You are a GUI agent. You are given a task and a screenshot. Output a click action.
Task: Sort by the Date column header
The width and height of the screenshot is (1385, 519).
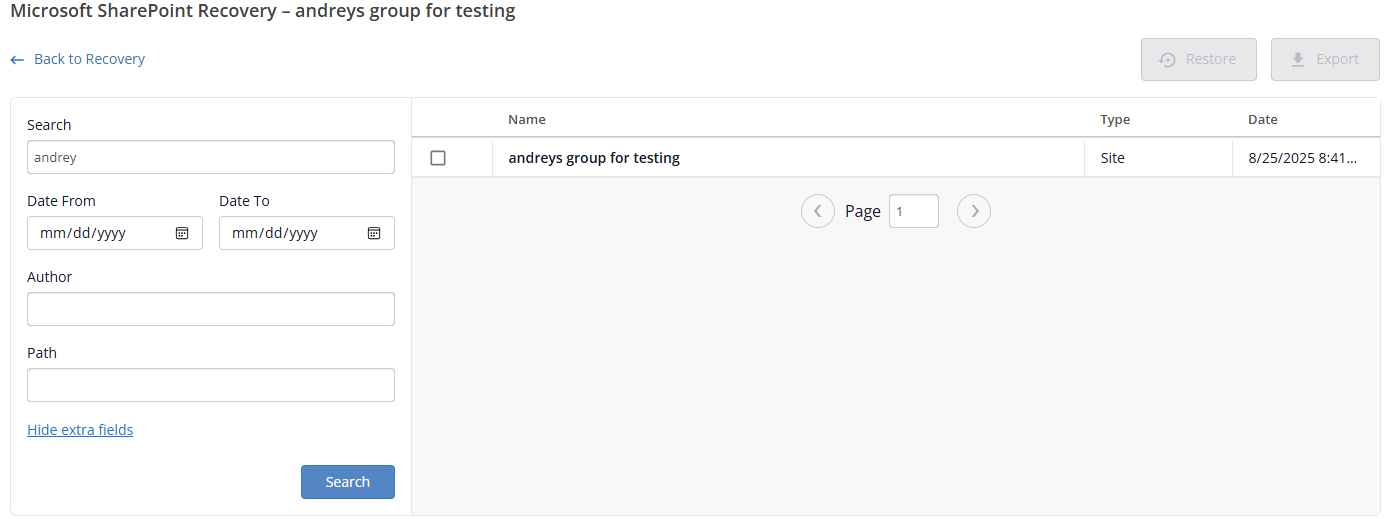coord(1262,119)
